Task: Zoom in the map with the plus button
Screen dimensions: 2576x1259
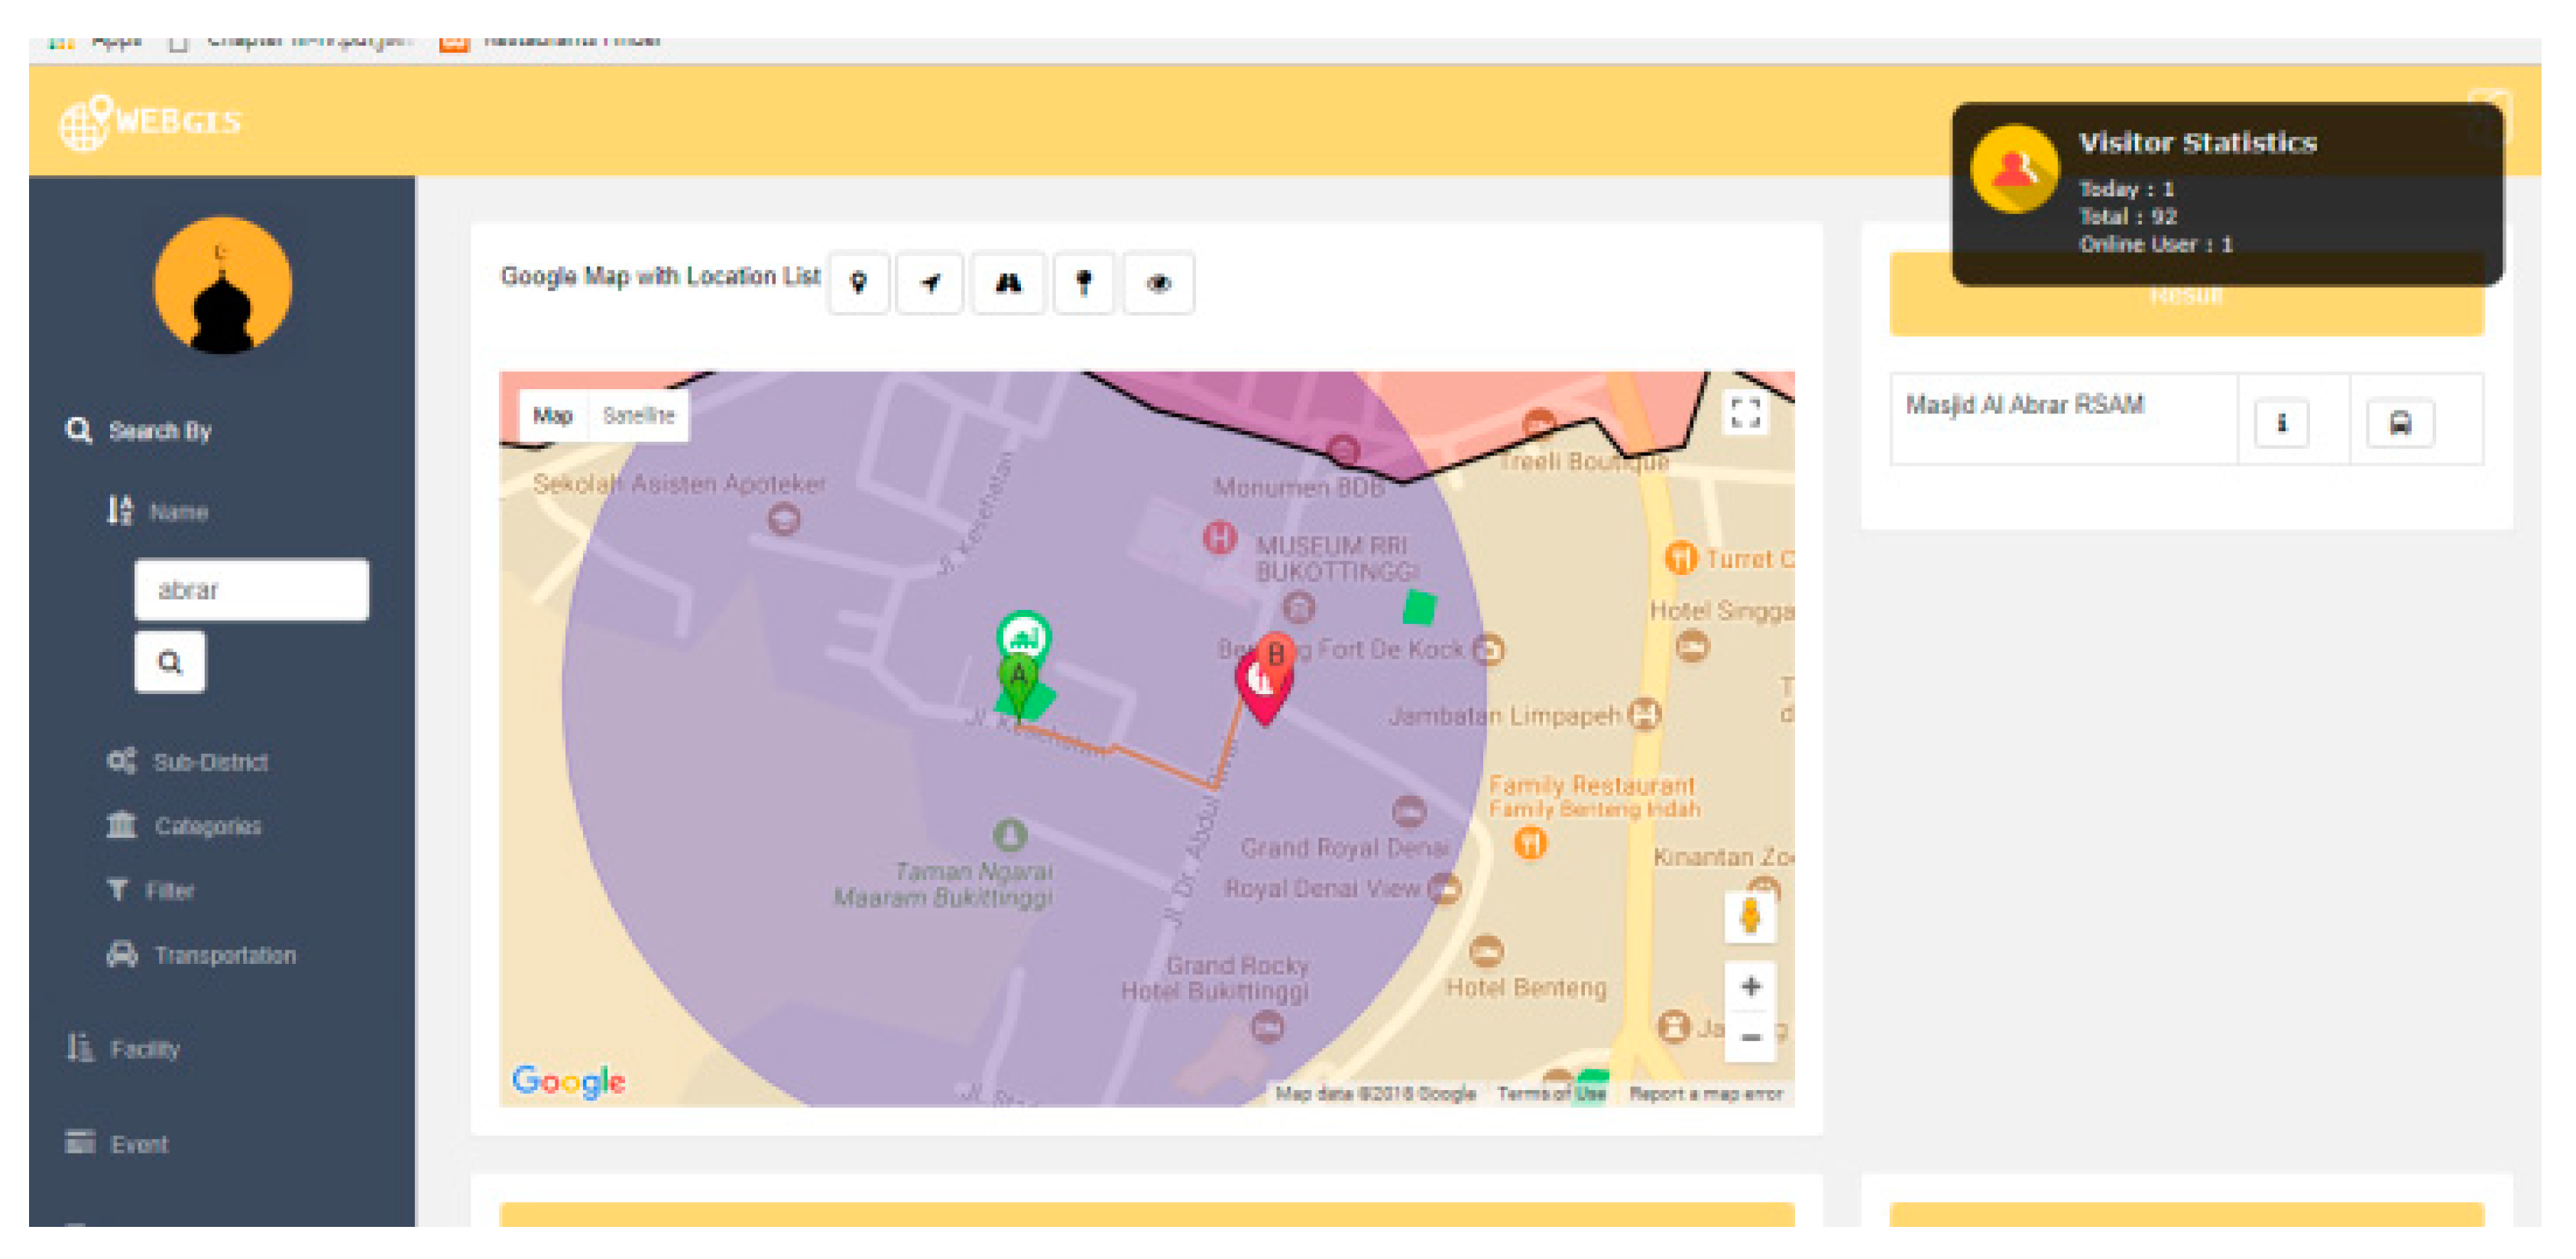Action: 1750,986
